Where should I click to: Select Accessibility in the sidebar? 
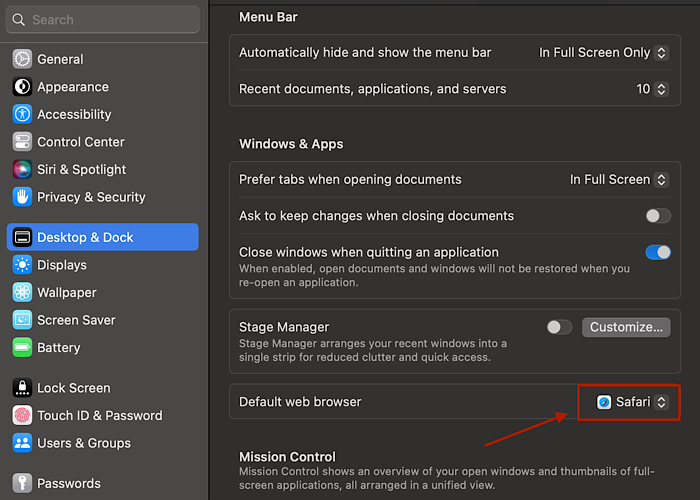click(103, 114)
